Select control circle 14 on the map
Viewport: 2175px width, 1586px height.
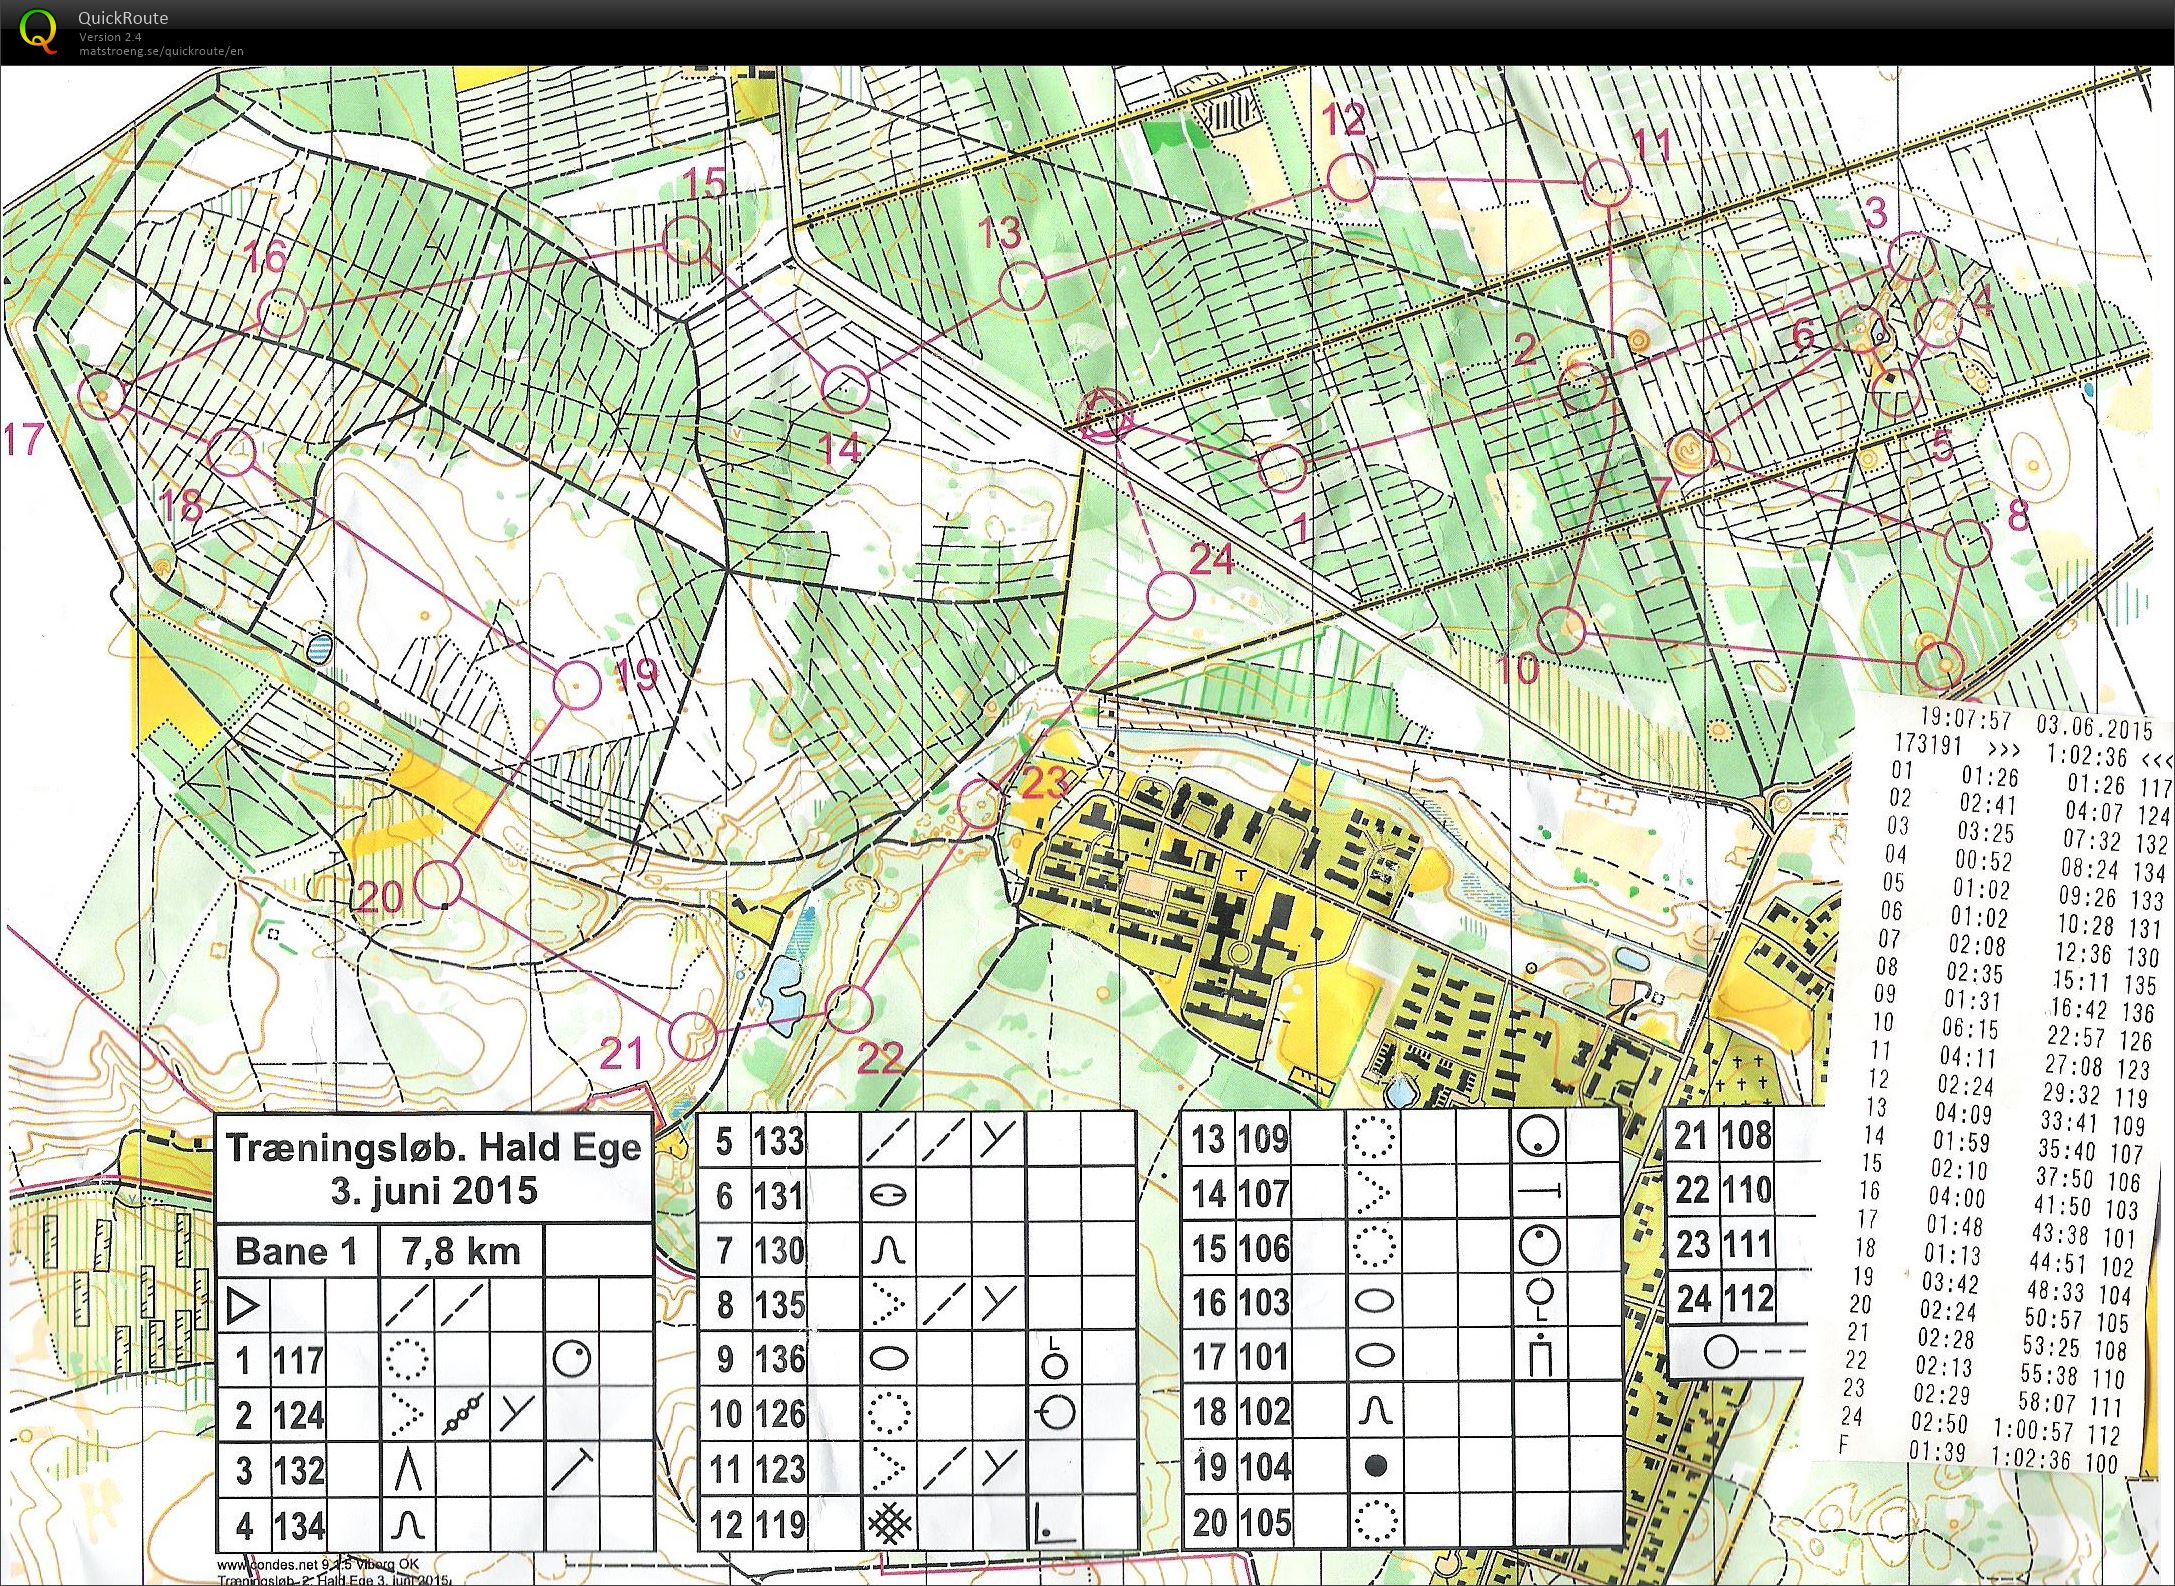coord(845,388)
